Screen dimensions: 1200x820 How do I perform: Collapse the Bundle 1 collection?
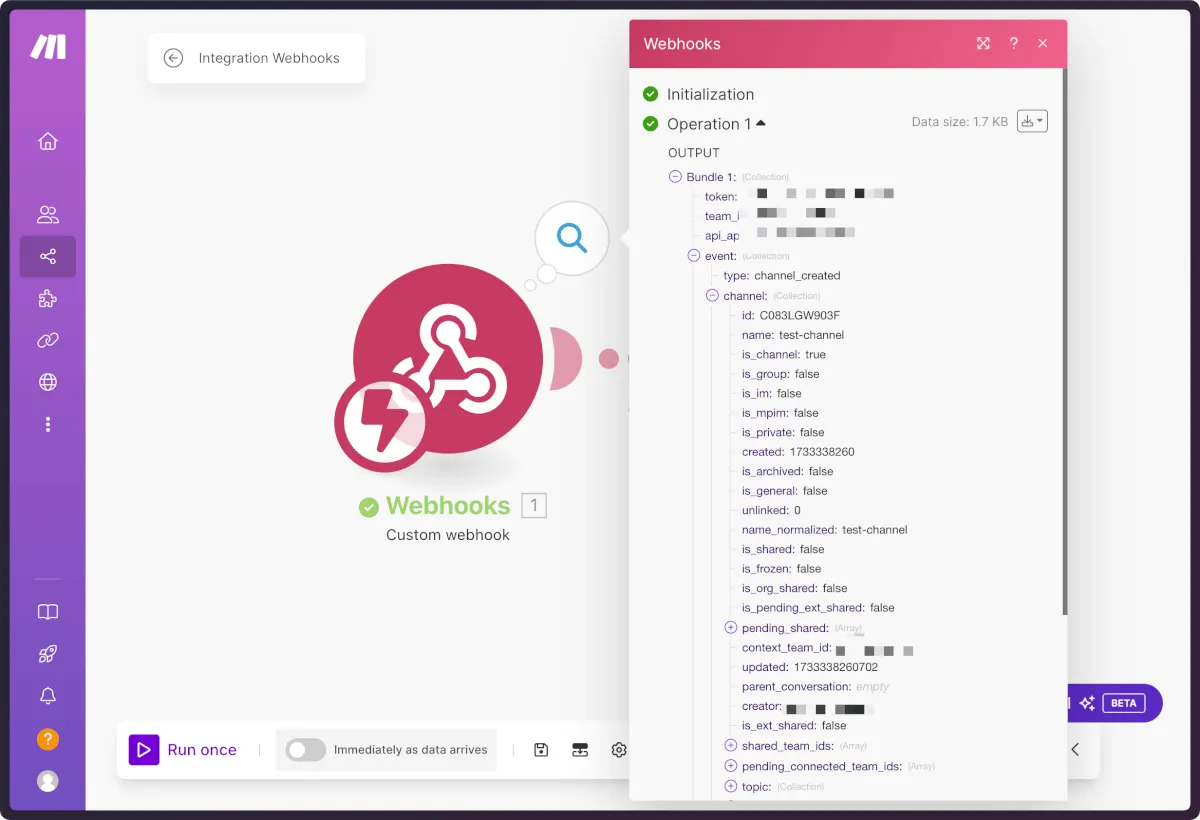(x=675, y=177)
